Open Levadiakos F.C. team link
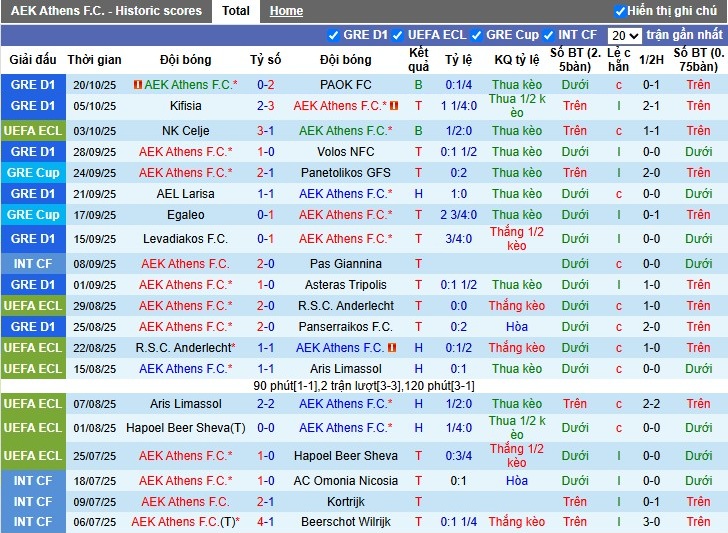Viewport: 728px width, 533px height. [186, 239]
